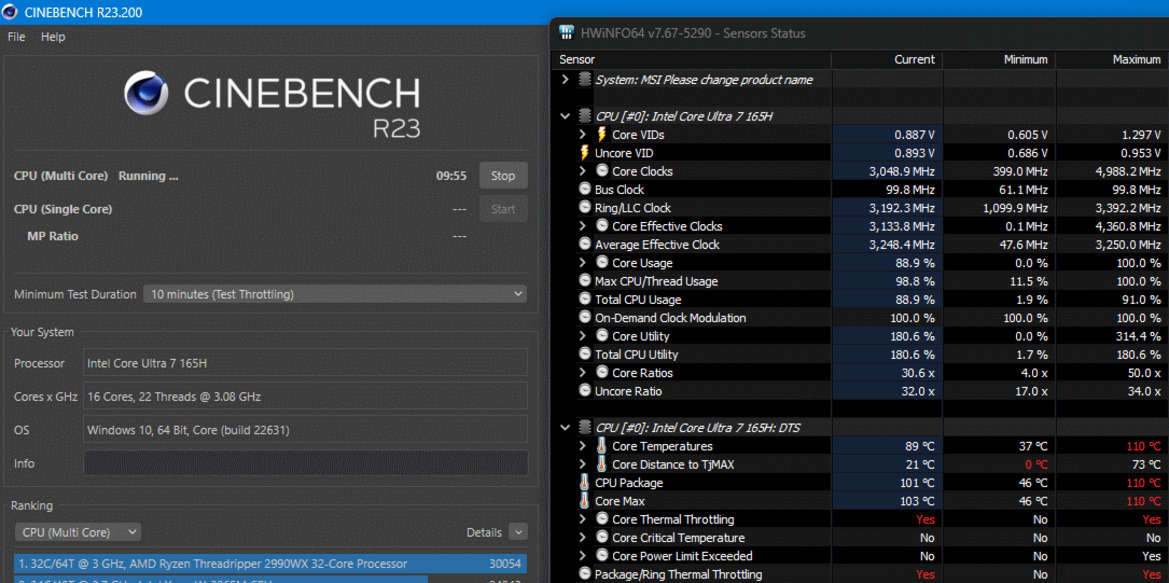Click the icon beside Package/Ring Thermal Throttling
The height and width of the screenshot is (583, 1169).
pos(585,574)
